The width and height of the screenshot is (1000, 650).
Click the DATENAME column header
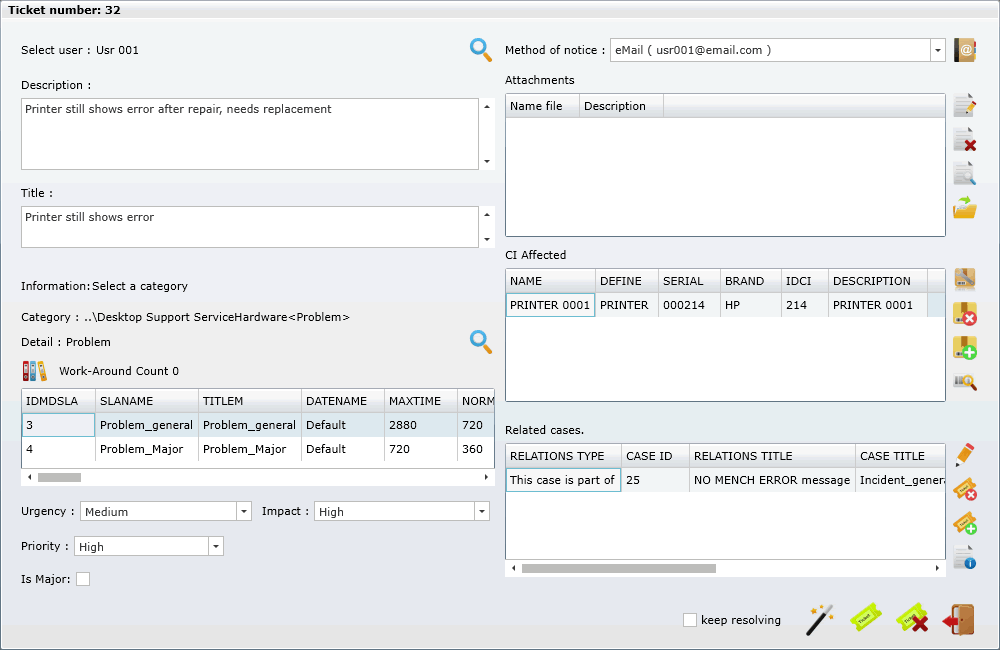[x=343, y=401]
